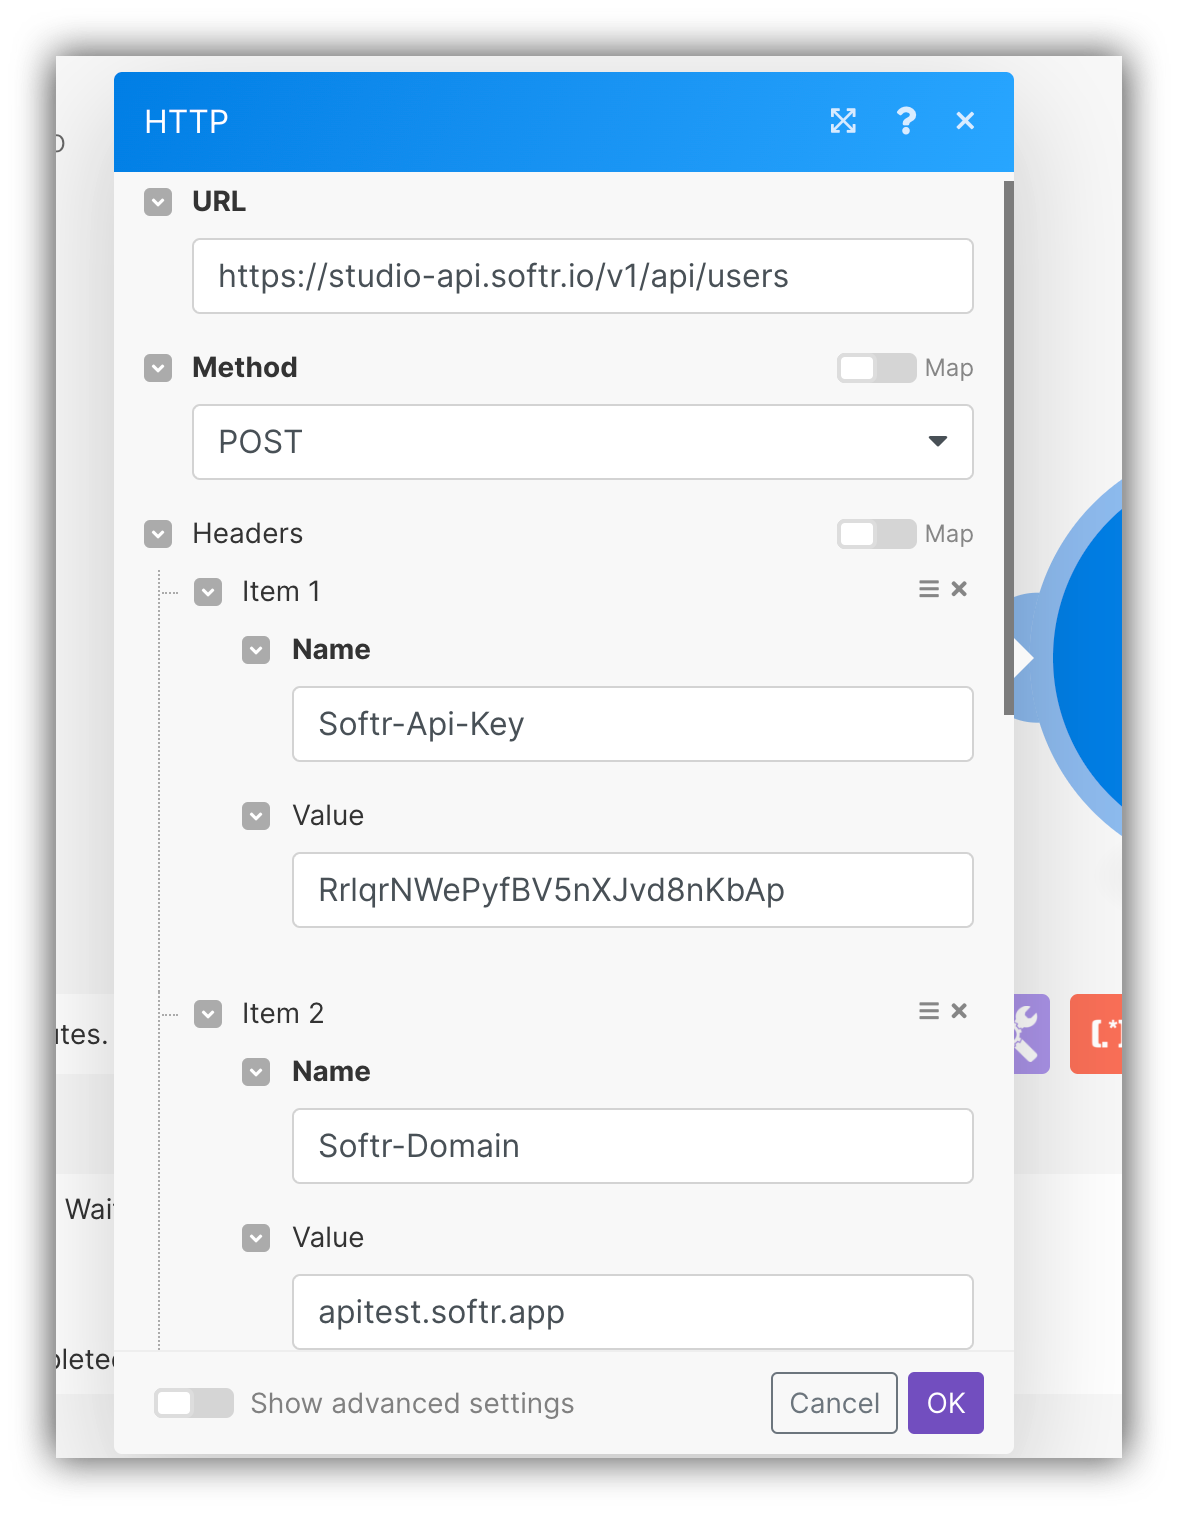1178x1514 pixels.
Task: Click the Softr-Api-Key value field
Action: [x=632, y=890]
